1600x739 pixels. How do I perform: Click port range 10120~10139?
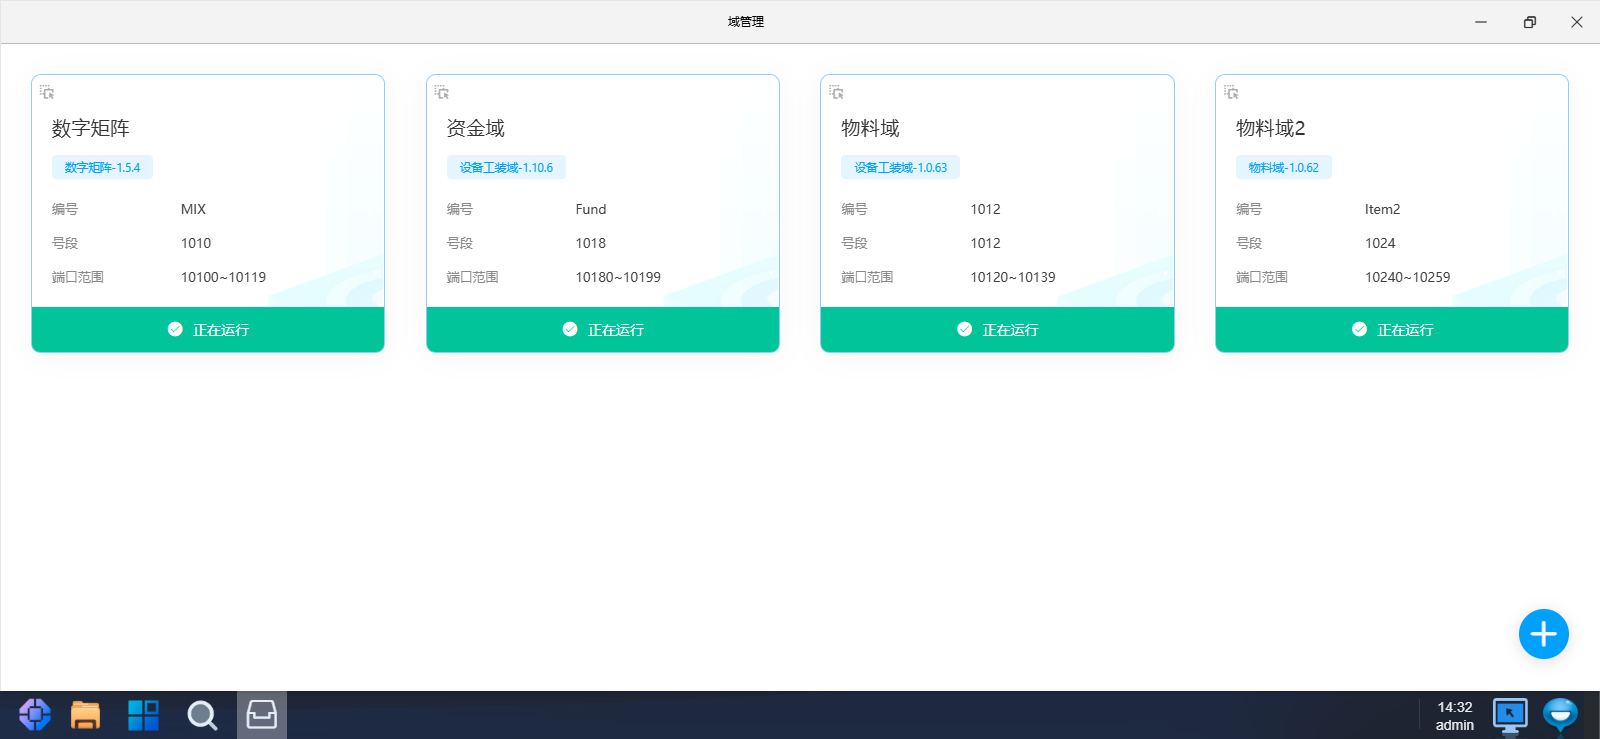1013,277
